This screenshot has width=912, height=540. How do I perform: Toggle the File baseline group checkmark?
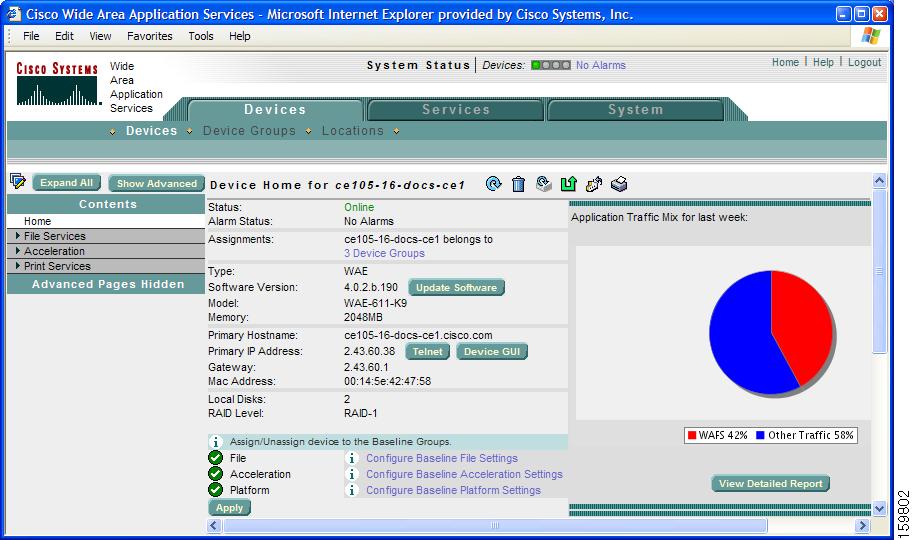click(x=216, y=458)
